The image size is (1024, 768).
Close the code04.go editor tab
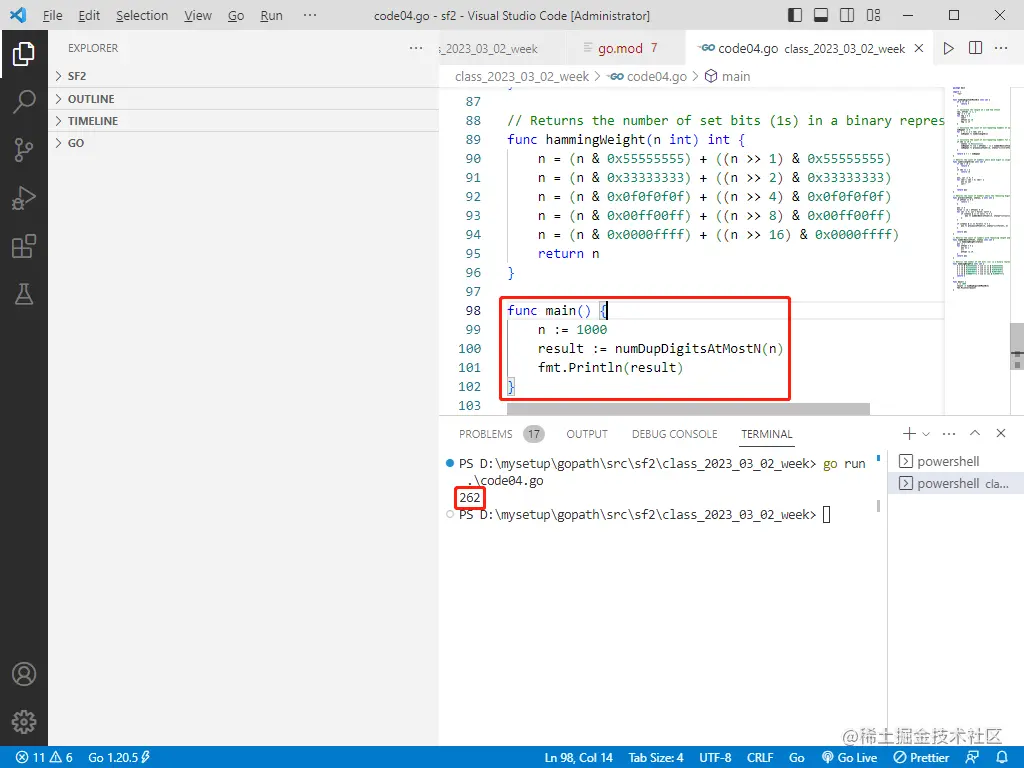919,48
